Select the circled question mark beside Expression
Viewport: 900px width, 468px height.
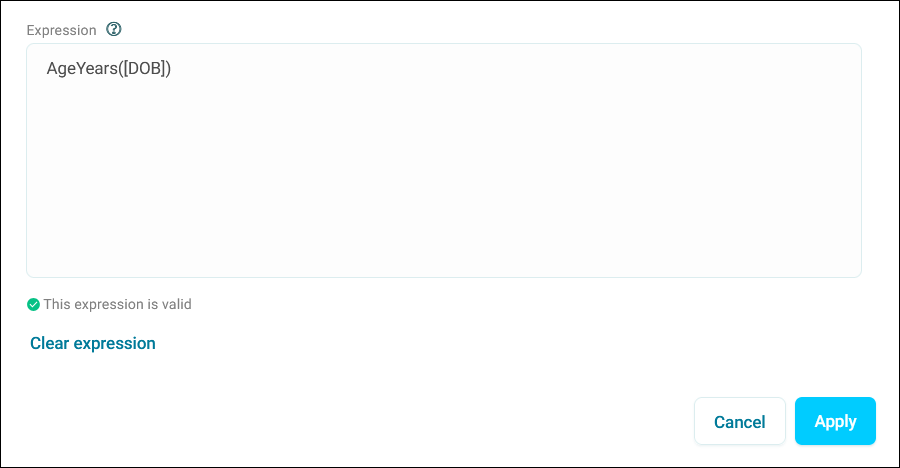pyautogui.click(x=114, y=29)
